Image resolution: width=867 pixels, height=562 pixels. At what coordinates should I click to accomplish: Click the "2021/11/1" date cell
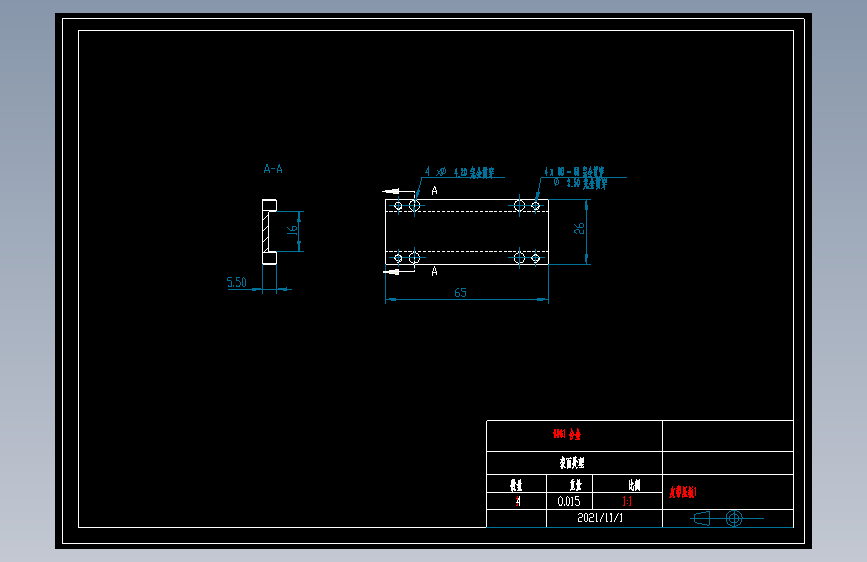point(600,518)
